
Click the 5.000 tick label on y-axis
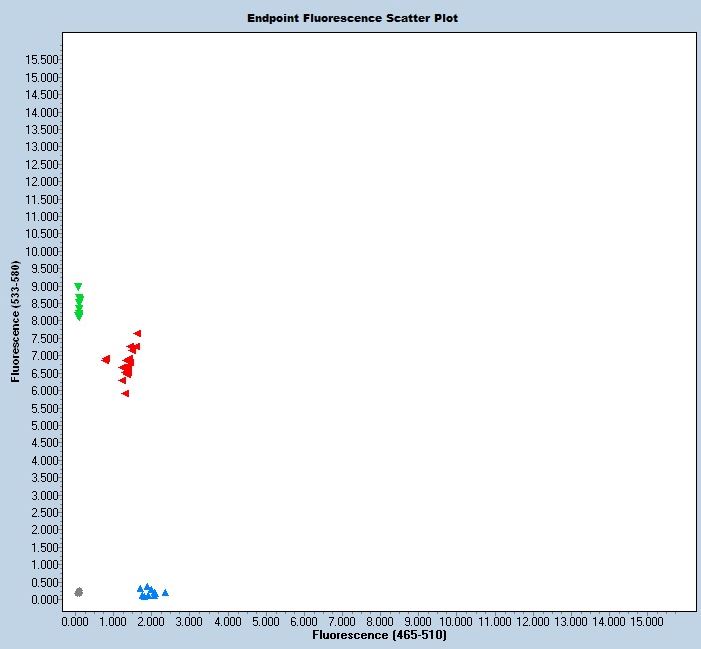(x=44, y=426)
